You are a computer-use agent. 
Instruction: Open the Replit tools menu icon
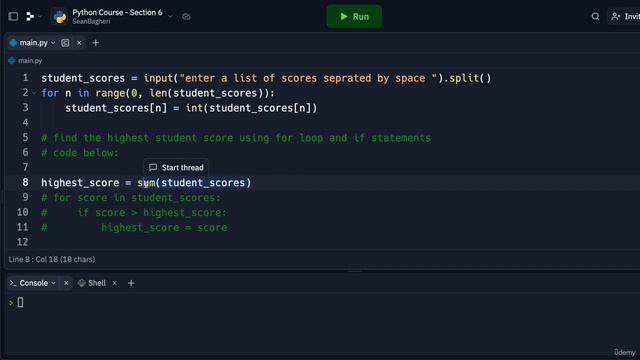pos(30,16)
